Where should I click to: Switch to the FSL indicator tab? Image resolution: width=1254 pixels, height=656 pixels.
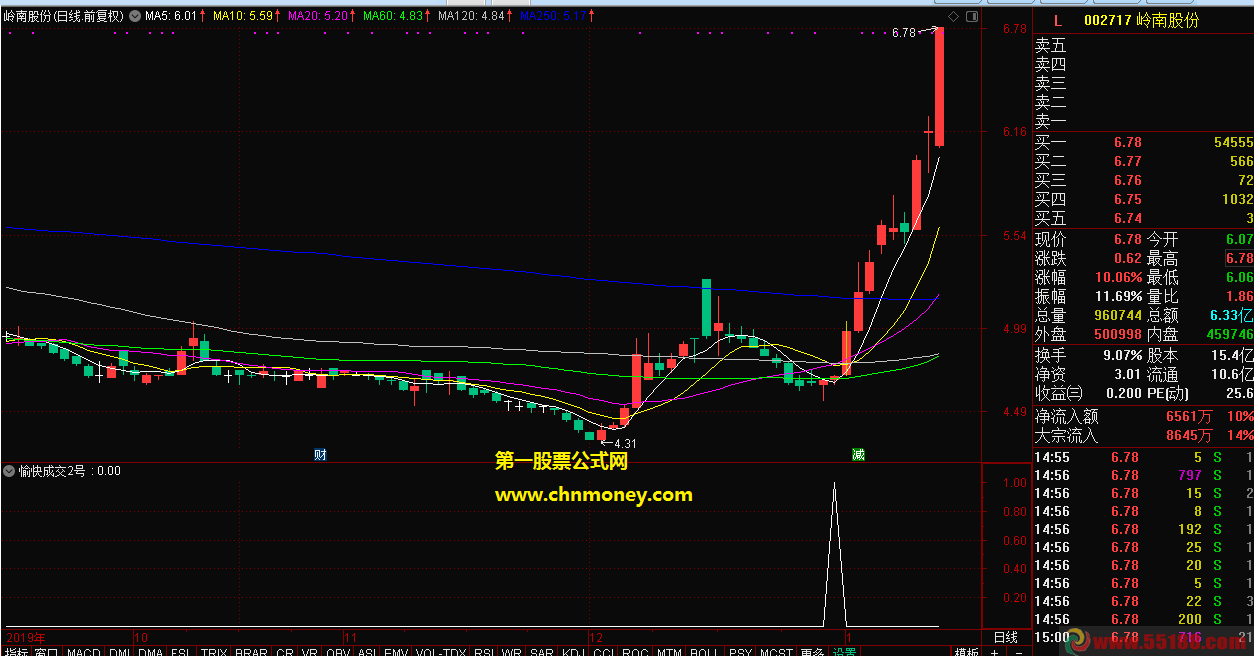(181, 652)
